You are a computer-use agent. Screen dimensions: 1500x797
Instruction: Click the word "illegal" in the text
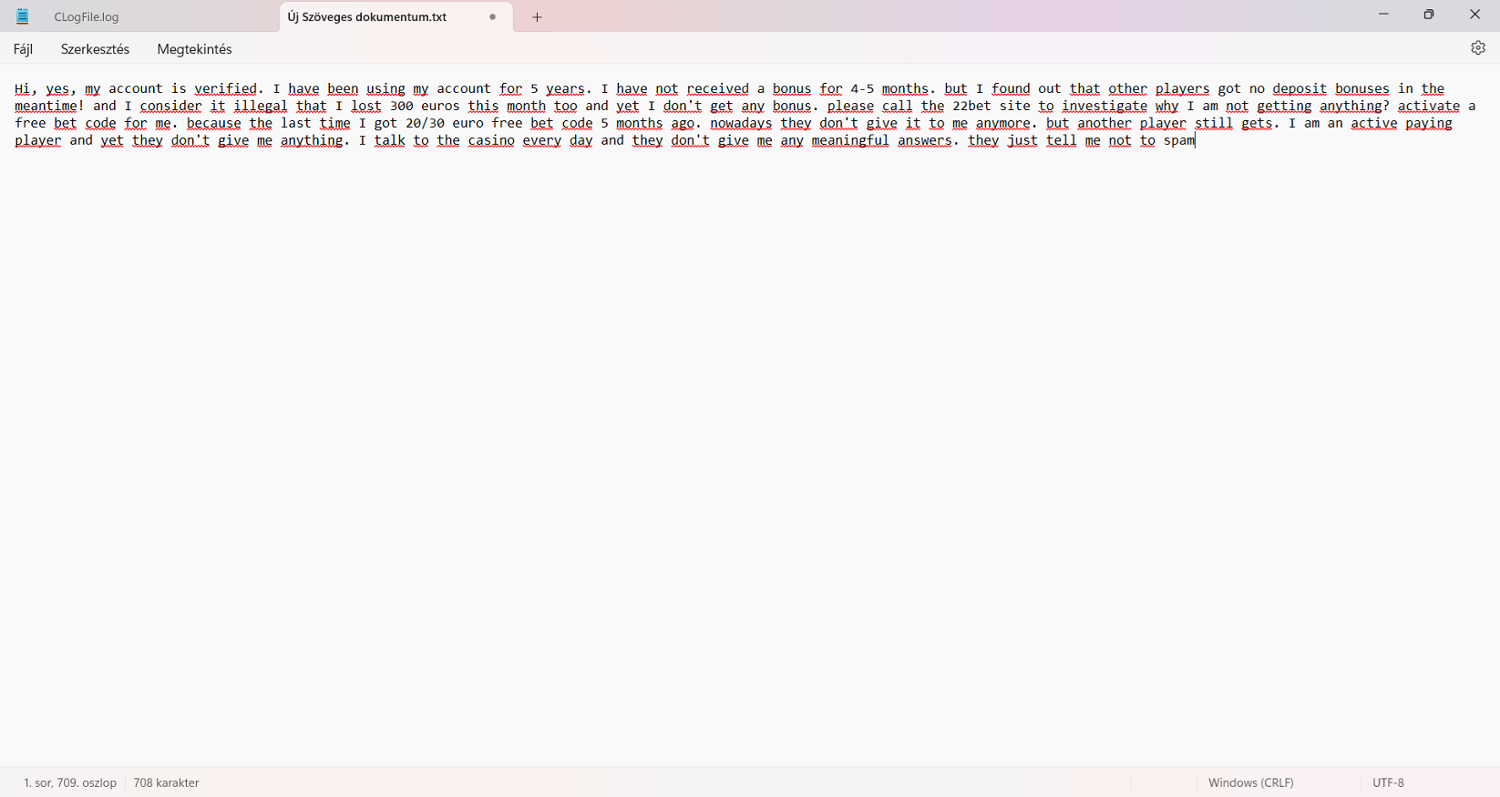260,106
